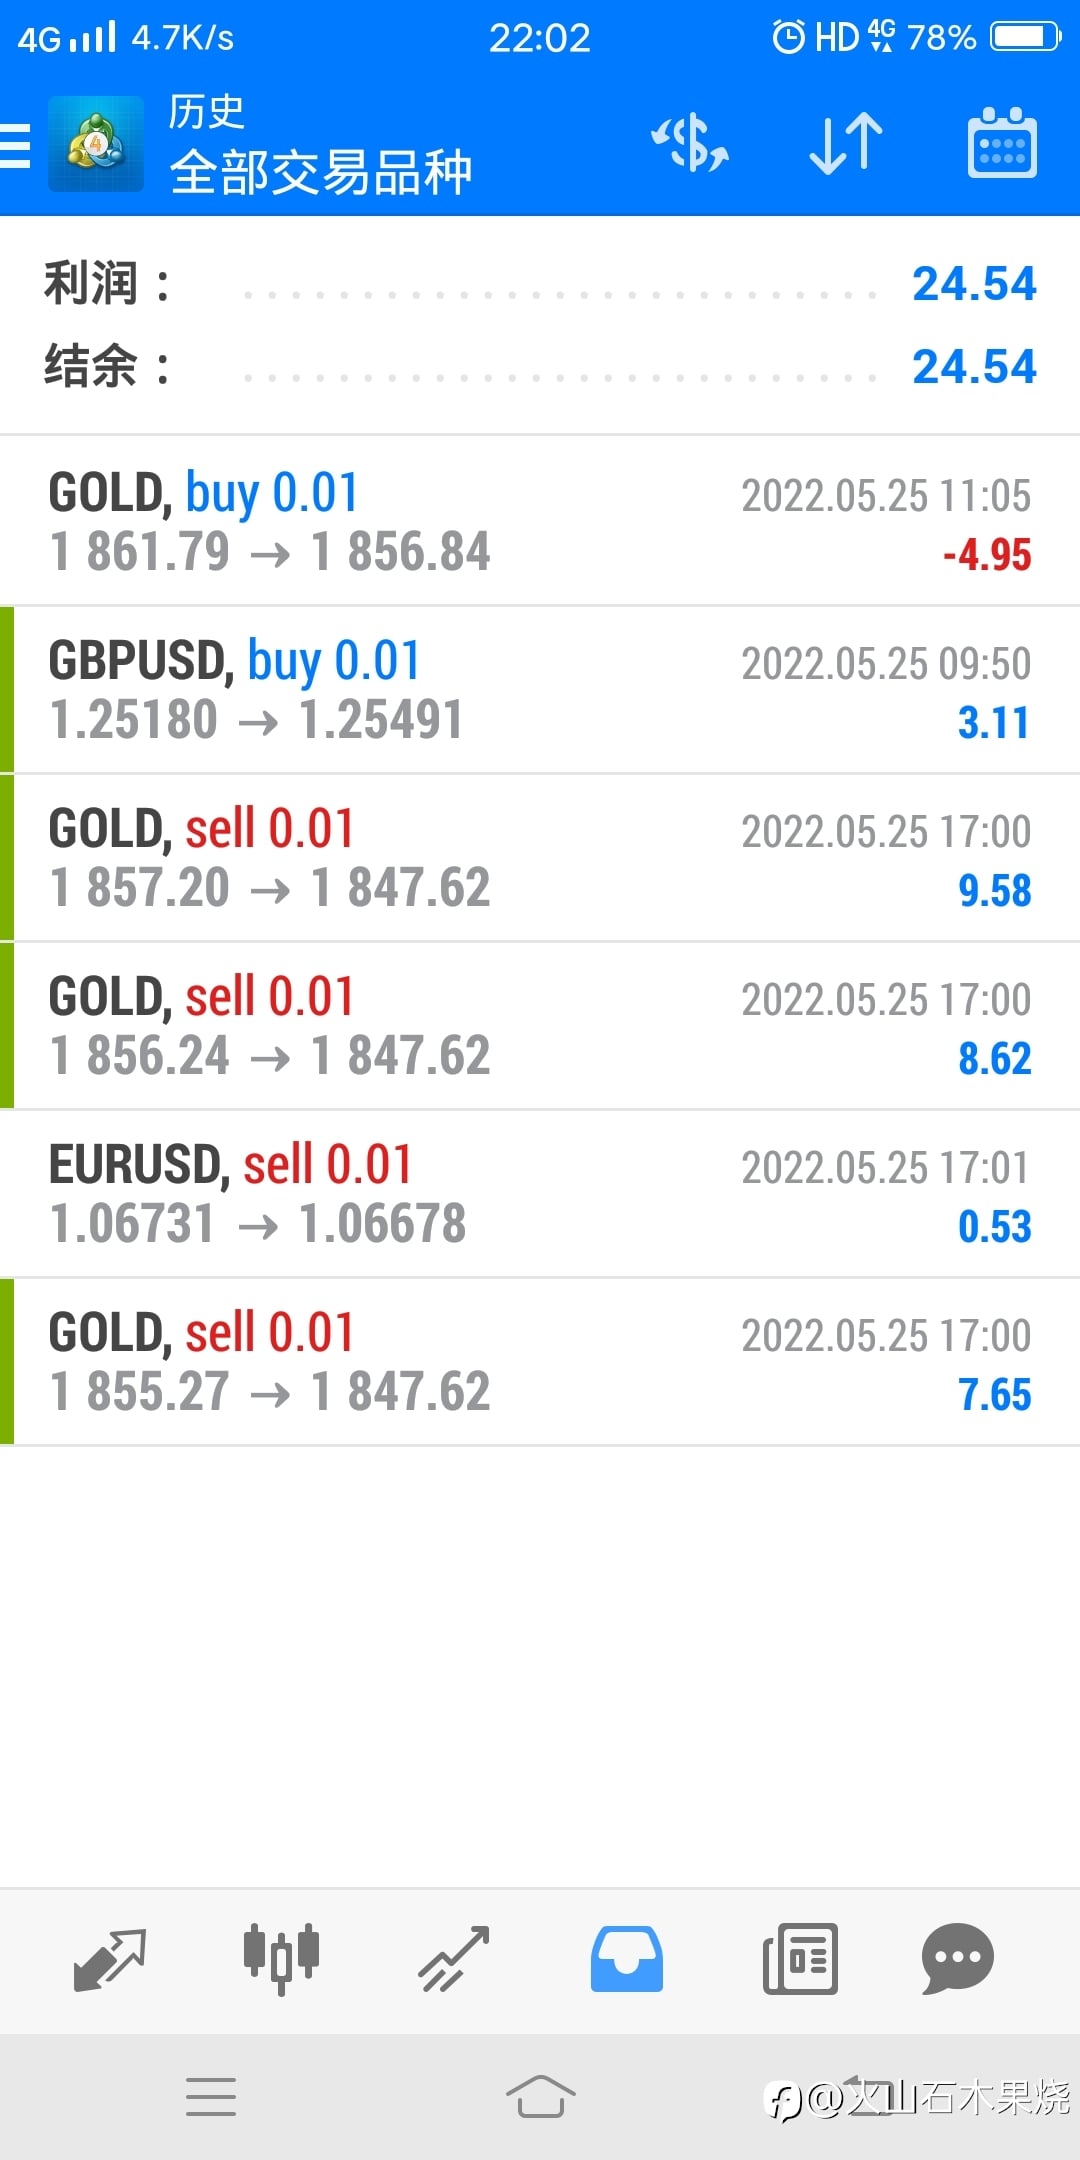Select GOLD sell trade with 9.58 profit

pyautogui.click(x=540, y=857)
